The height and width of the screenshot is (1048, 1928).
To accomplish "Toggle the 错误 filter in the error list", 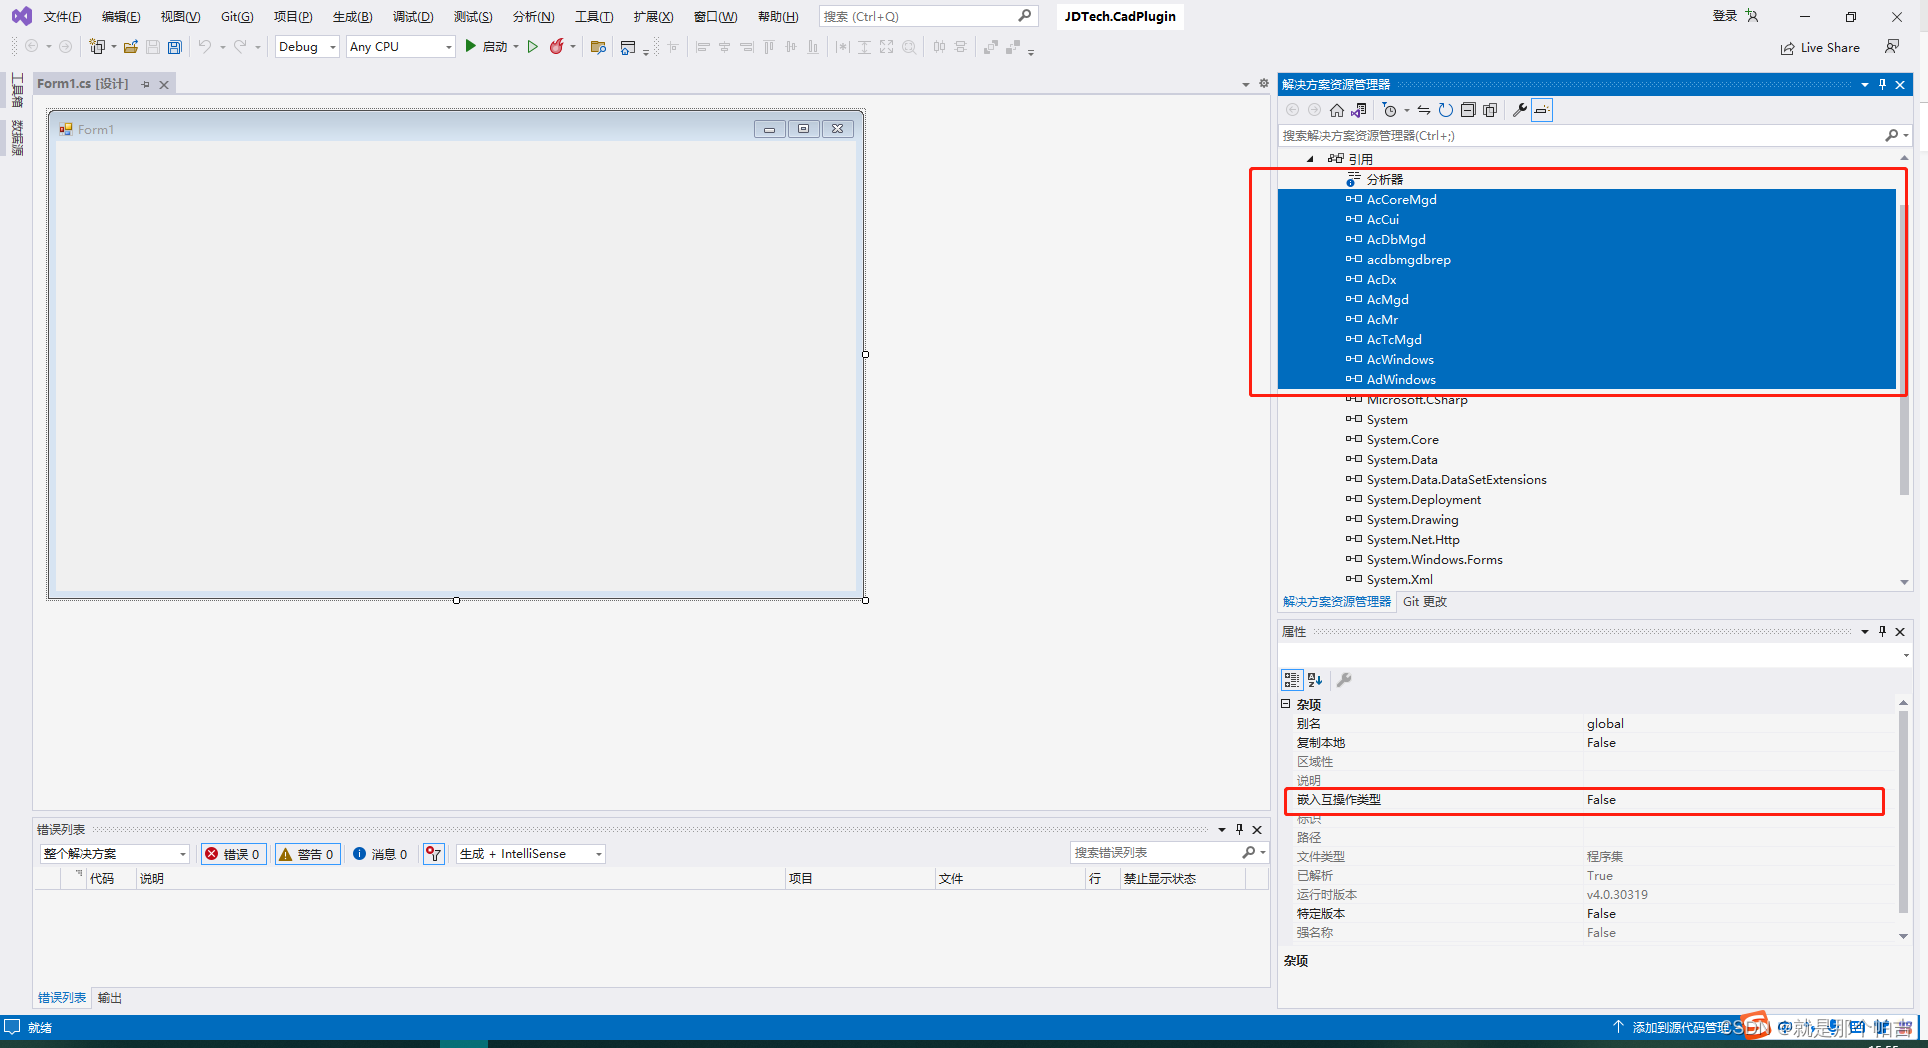I will [x=233, y=853].
